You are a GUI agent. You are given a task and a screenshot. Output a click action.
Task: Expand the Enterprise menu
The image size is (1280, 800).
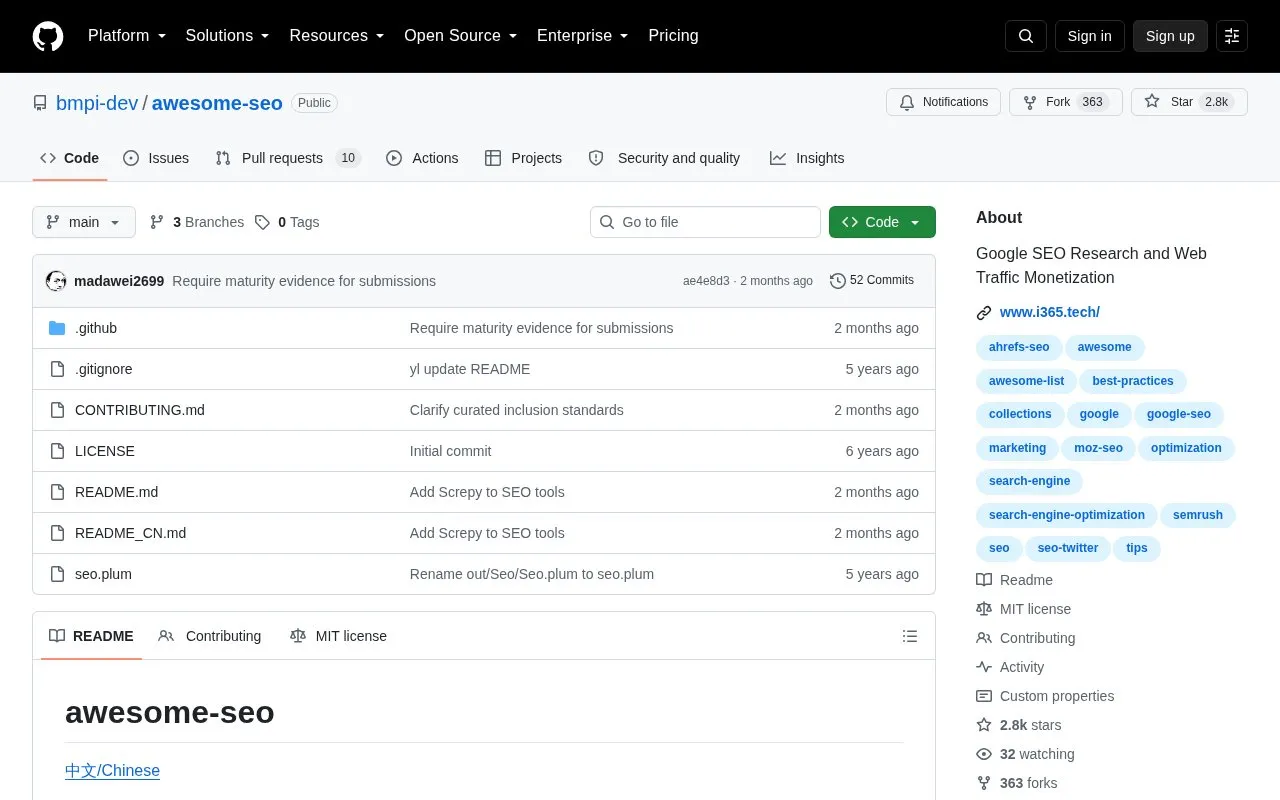click(583, 36)
